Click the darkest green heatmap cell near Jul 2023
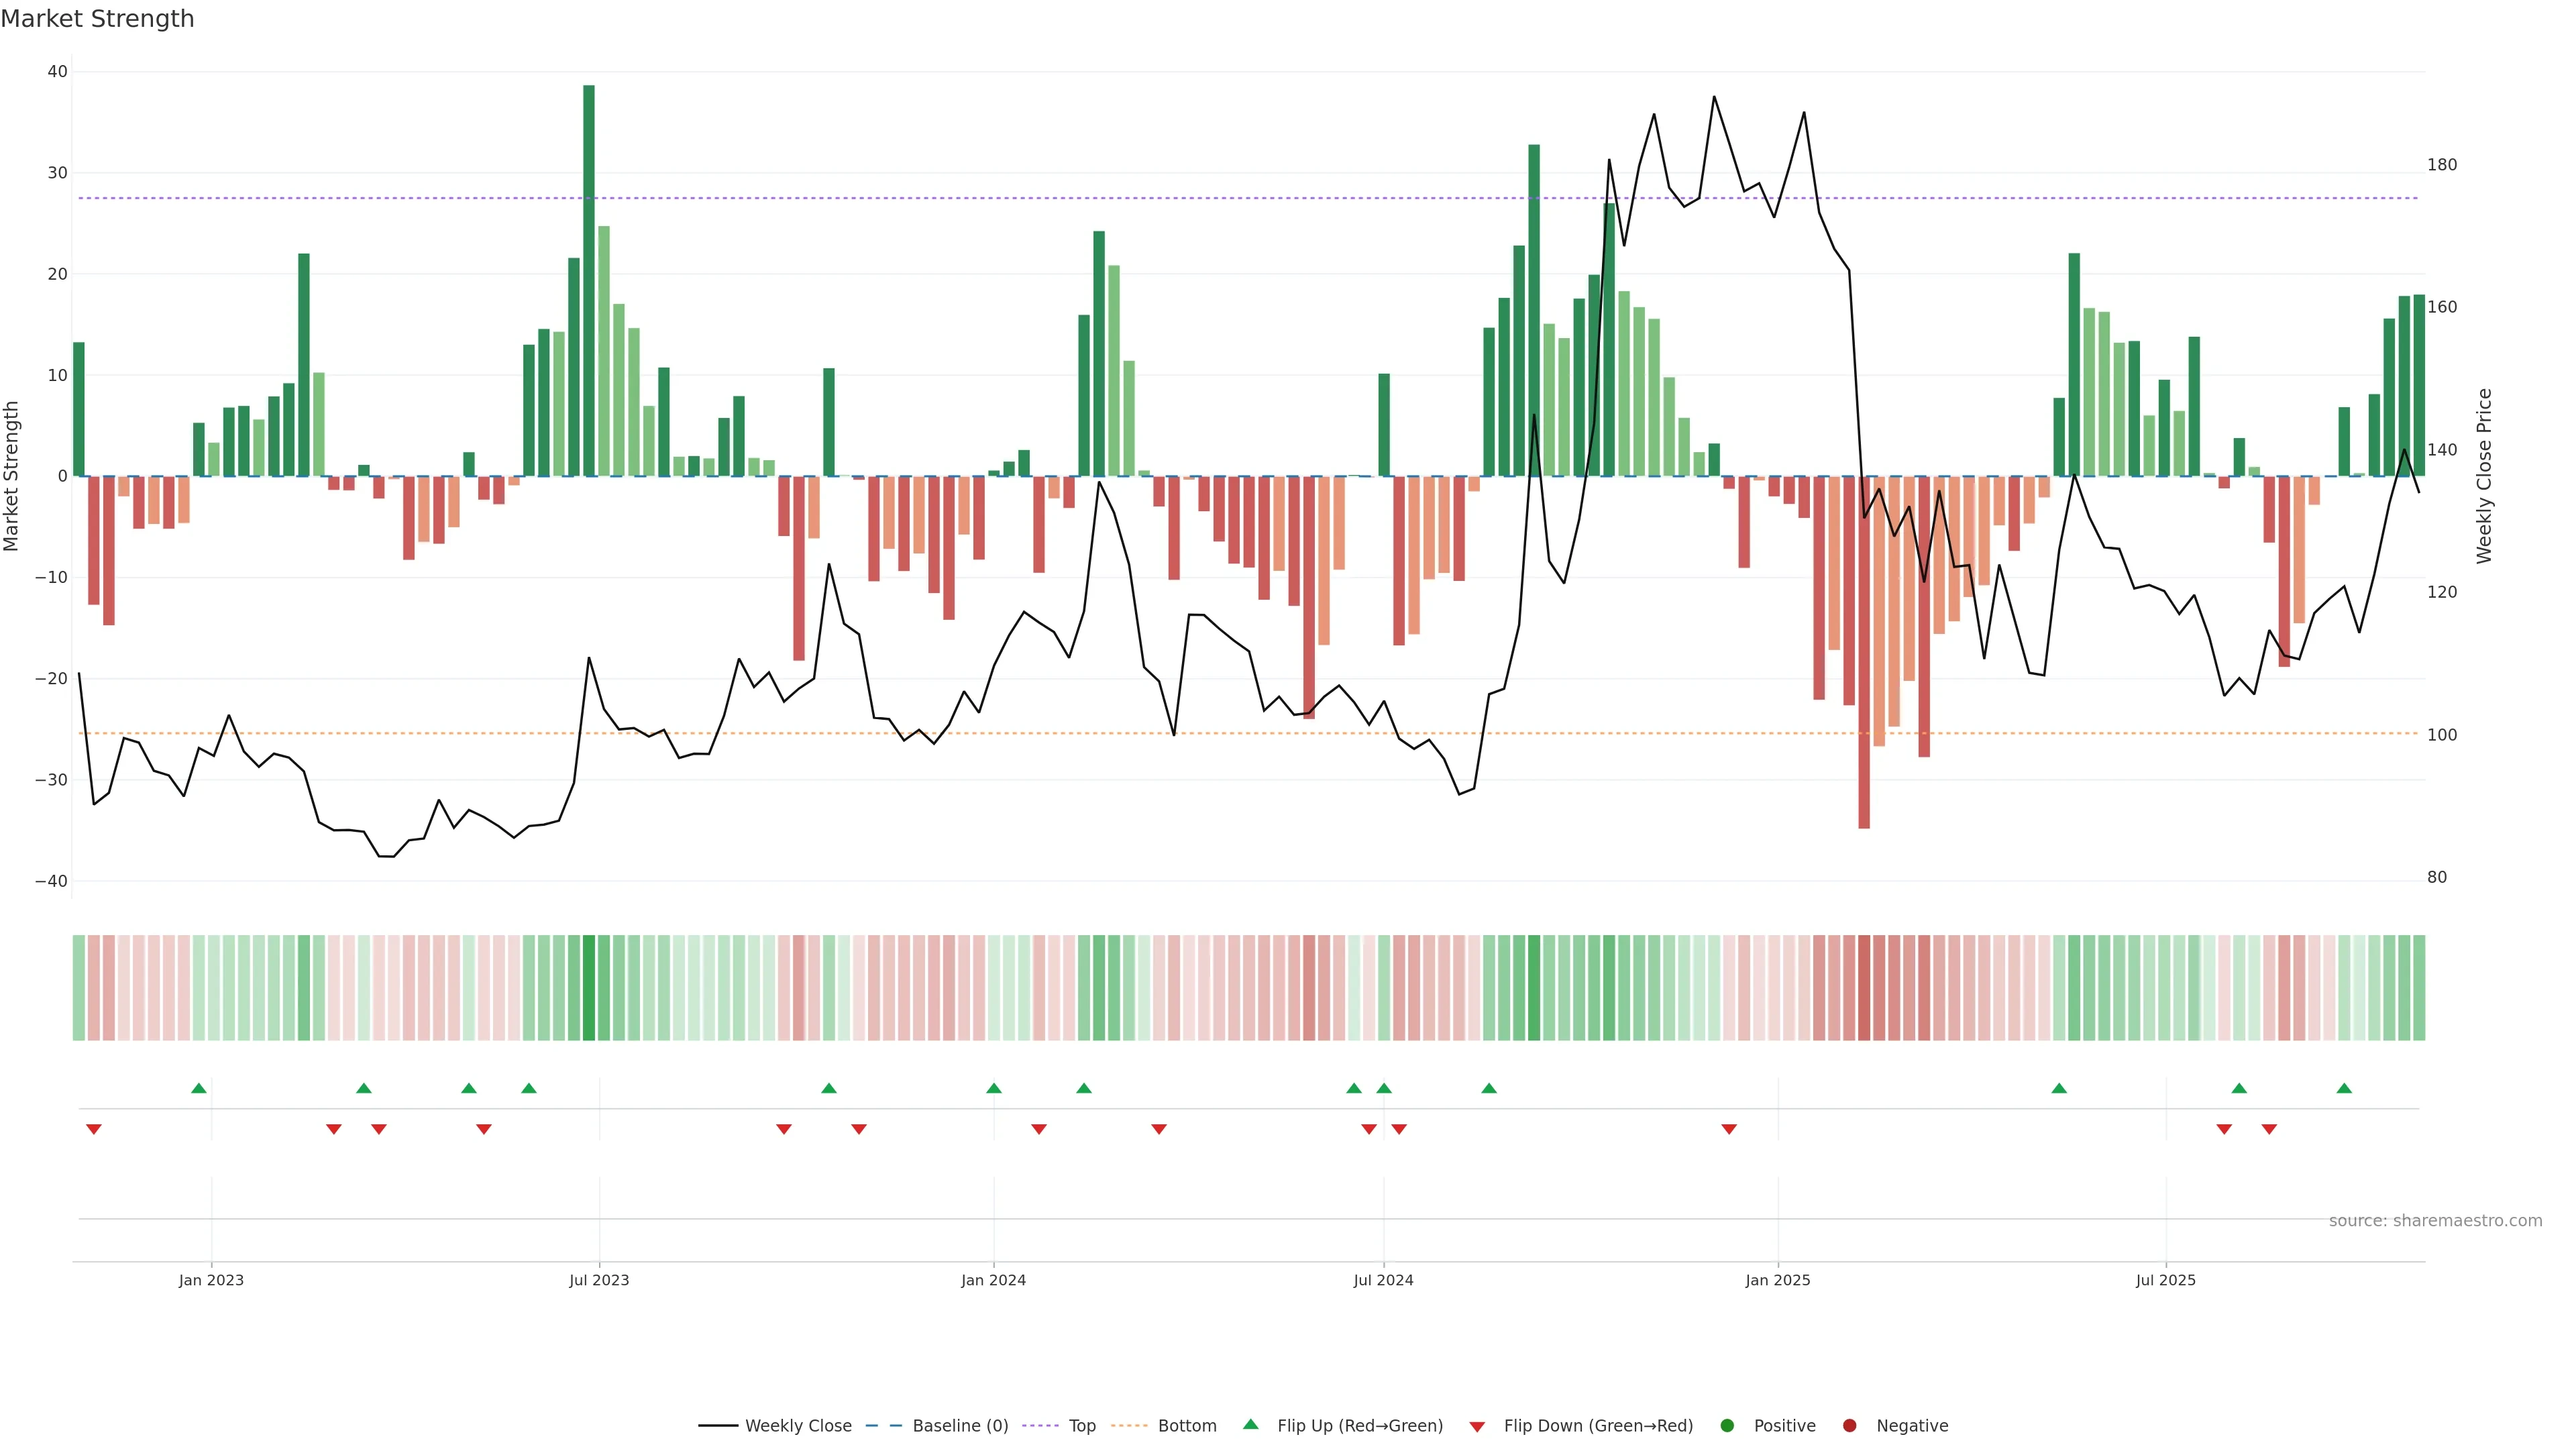The image size is (2576, 1449). (589, 987)
